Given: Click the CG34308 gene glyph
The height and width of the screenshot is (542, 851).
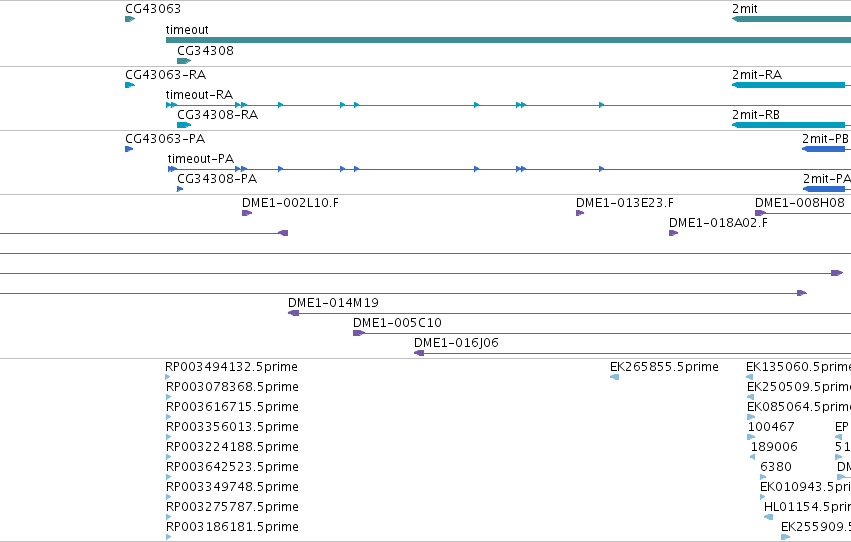Looking at the screenshot, I should 184,61.
